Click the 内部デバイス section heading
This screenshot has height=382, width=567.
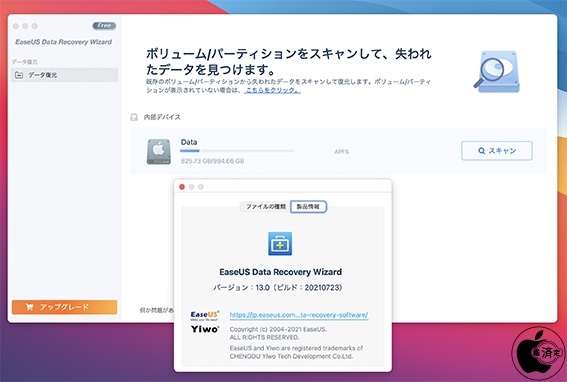point(162,117)
